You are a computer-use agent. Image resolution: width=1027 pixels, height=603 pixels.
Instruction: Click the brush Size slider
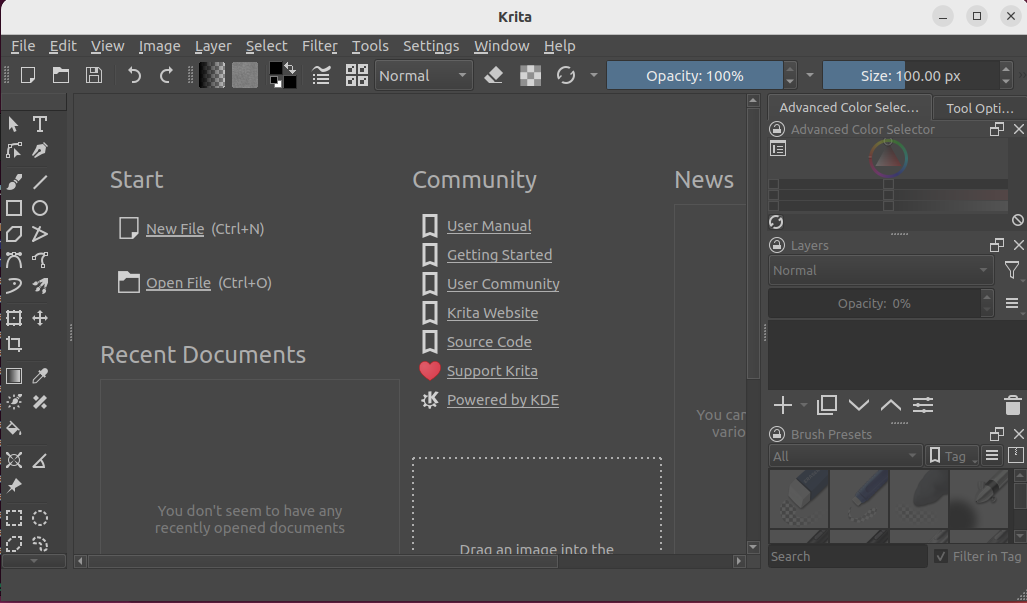click(911, 75)
